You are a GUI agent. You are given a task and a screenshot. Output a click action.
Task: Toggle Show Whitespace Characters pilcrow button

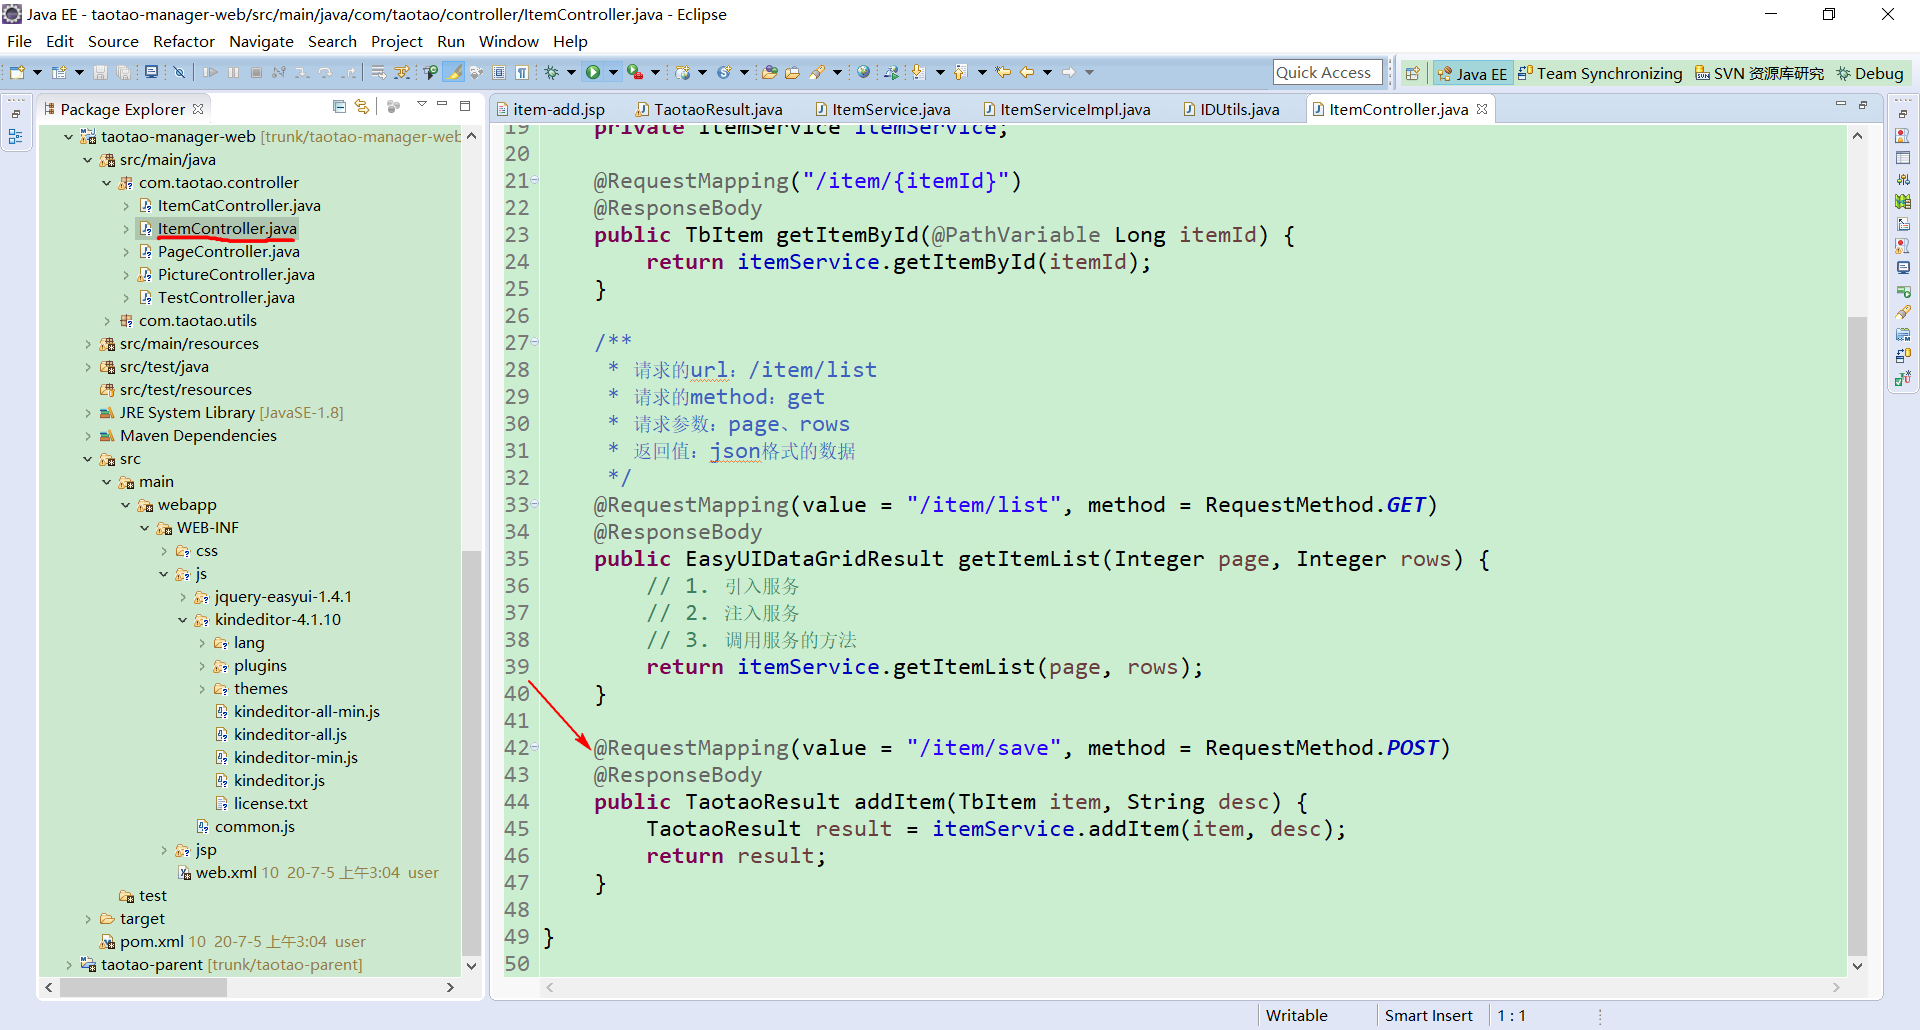point(522,72)
